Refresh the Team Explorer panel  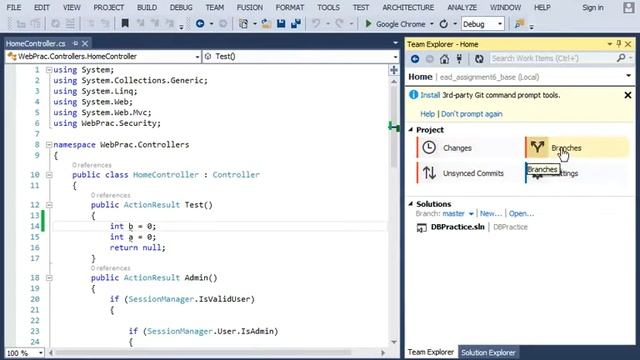pyautogui.click(x=479, y=59)
